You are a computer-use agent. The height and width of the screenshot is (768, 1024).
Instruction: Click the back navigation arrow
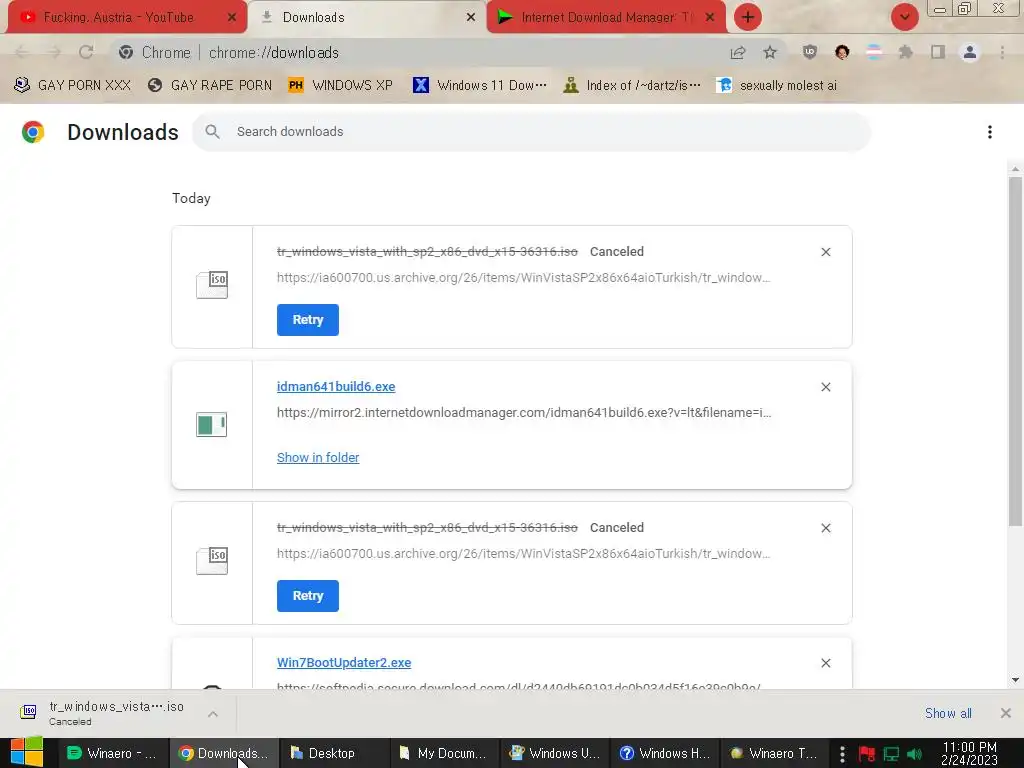22,52
